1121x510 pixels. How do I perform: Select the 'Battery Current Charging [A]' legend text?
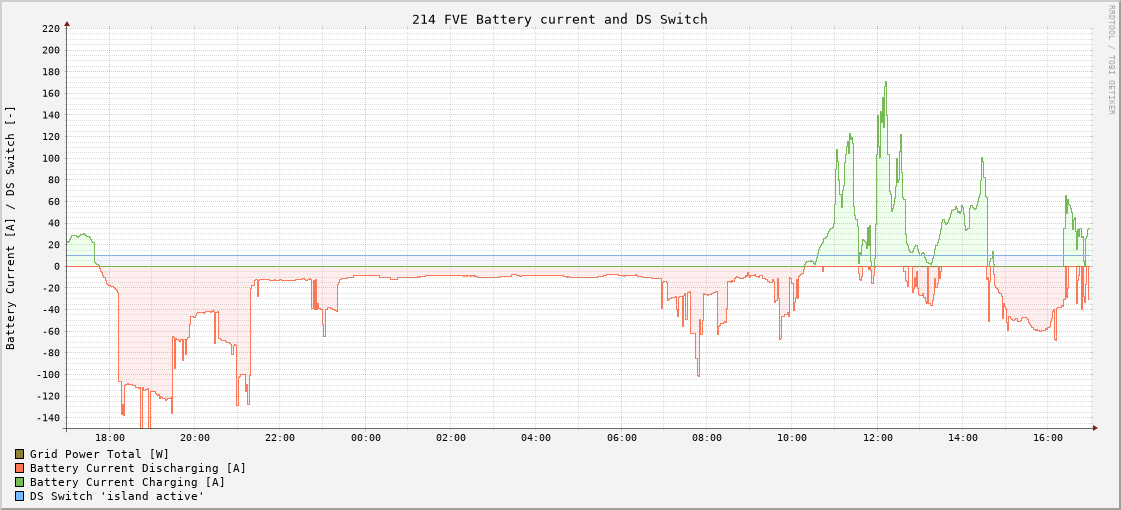tap(127, 482)
